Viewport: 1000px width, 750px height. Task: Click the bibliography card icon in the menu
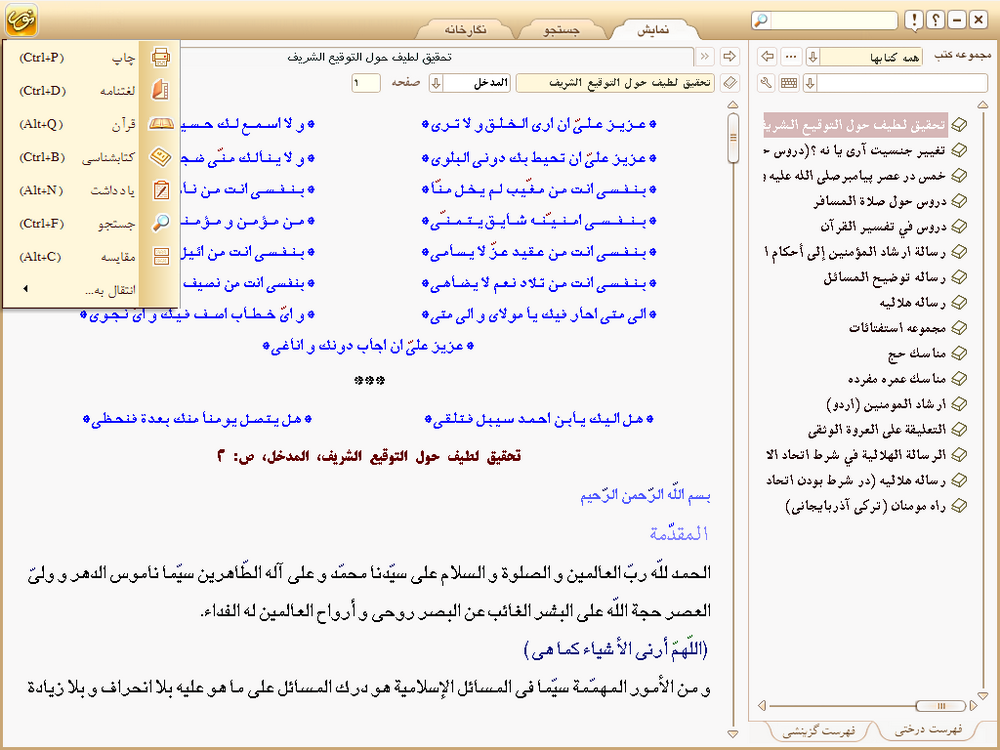[x=161, y=157]
